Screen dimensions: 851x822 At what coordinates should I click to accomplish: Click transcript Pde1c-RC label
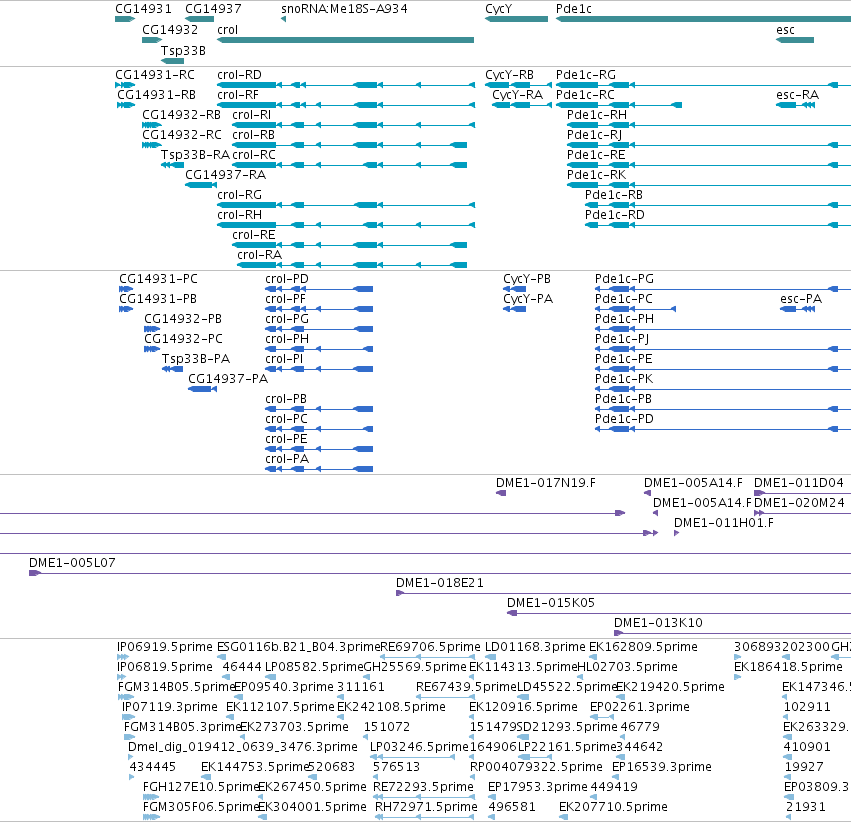point(585,94)
